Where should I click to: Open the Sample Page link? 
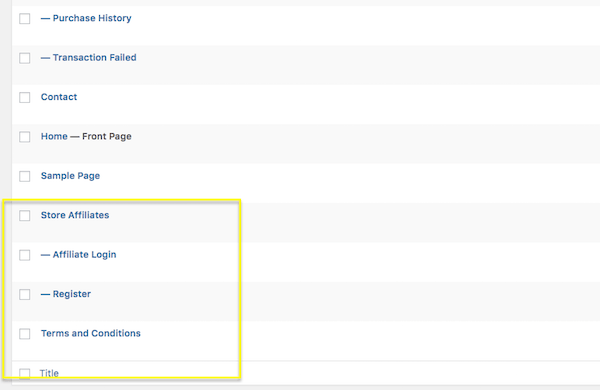click(70, 176)
